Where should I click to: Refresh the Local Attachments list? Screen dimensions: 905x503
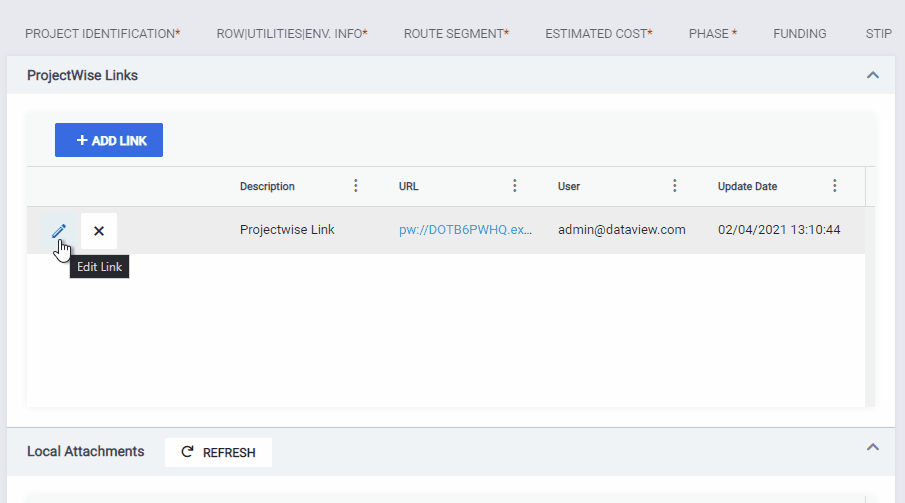click(x=218, y=452)
